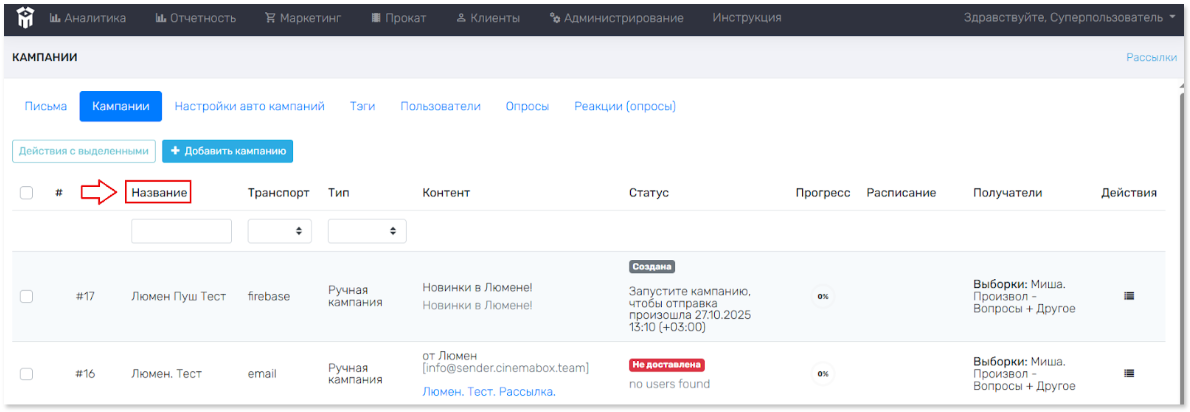
Task: Click the Рассылки breadcrumb link
Action: coord(1151,58)
